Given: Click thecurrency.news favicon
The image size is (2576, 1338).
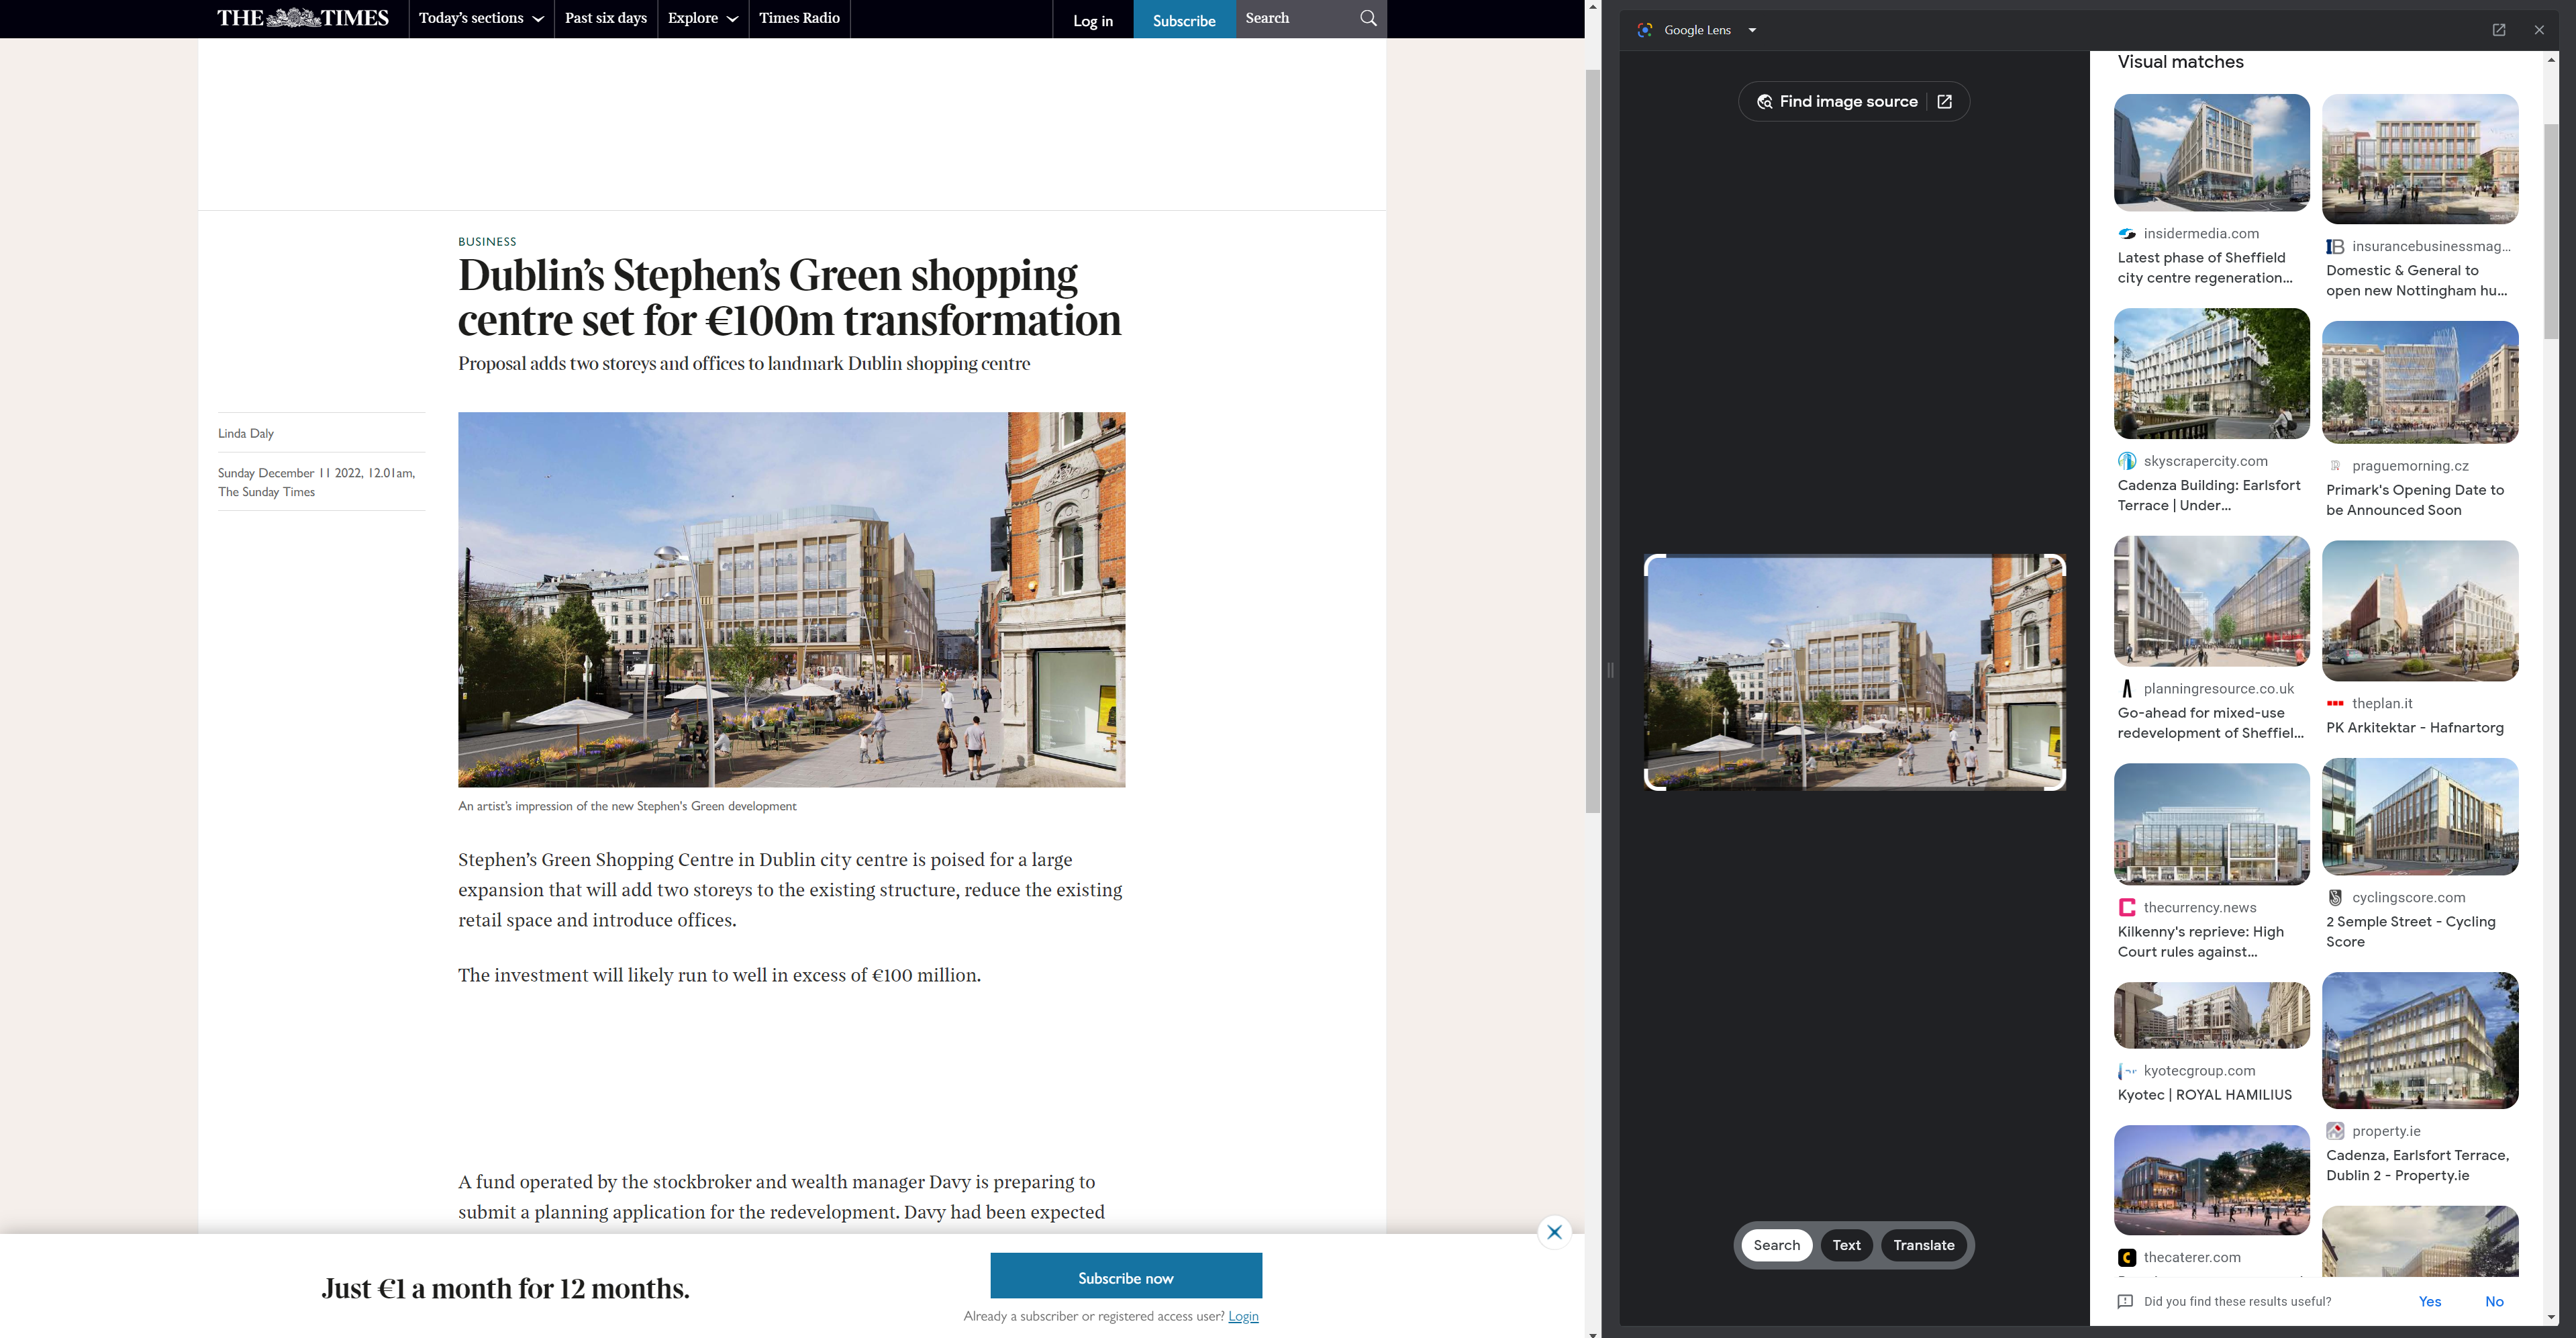Looking at the screenshot, I should point(2127,908).
